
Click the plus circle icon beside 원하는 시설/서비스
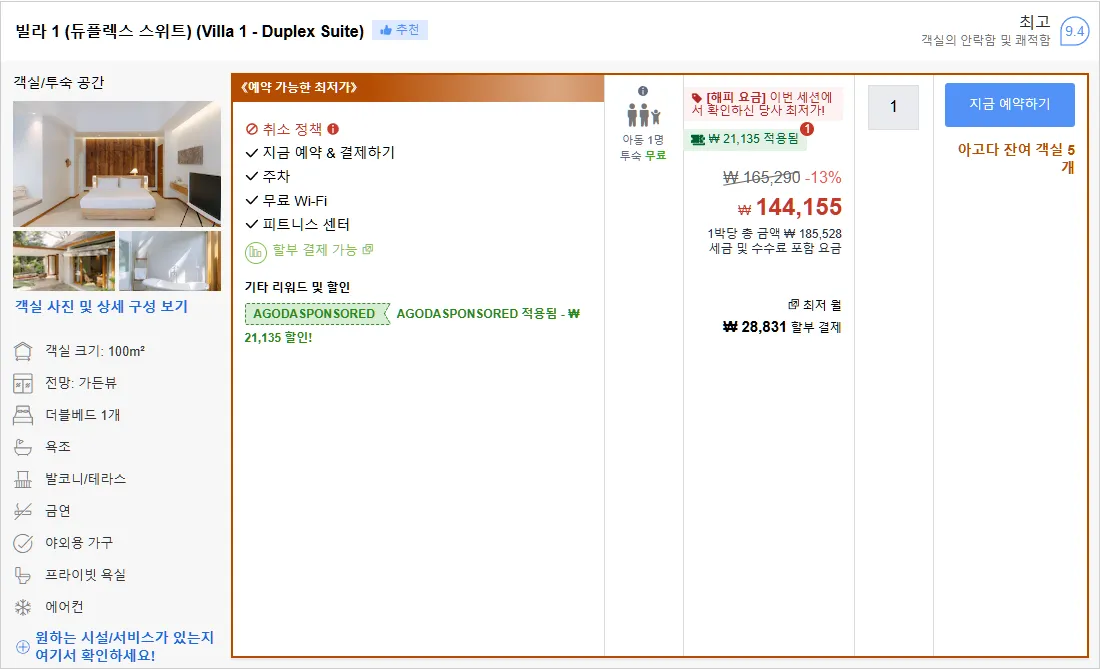point(23,647)
